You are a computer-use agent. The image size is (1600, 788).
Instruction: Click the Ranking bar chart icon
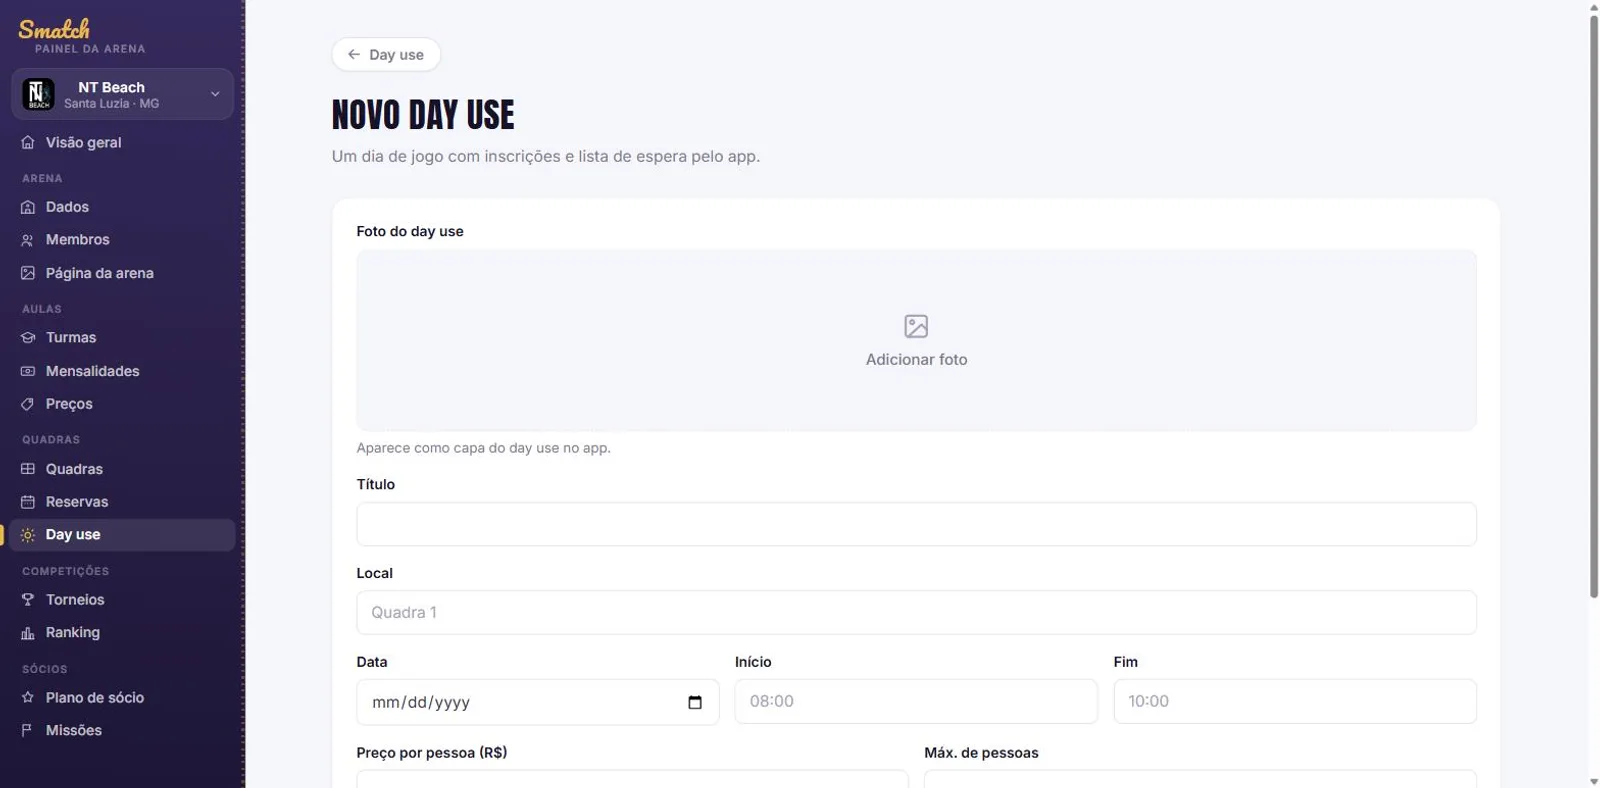pos(28,633)
